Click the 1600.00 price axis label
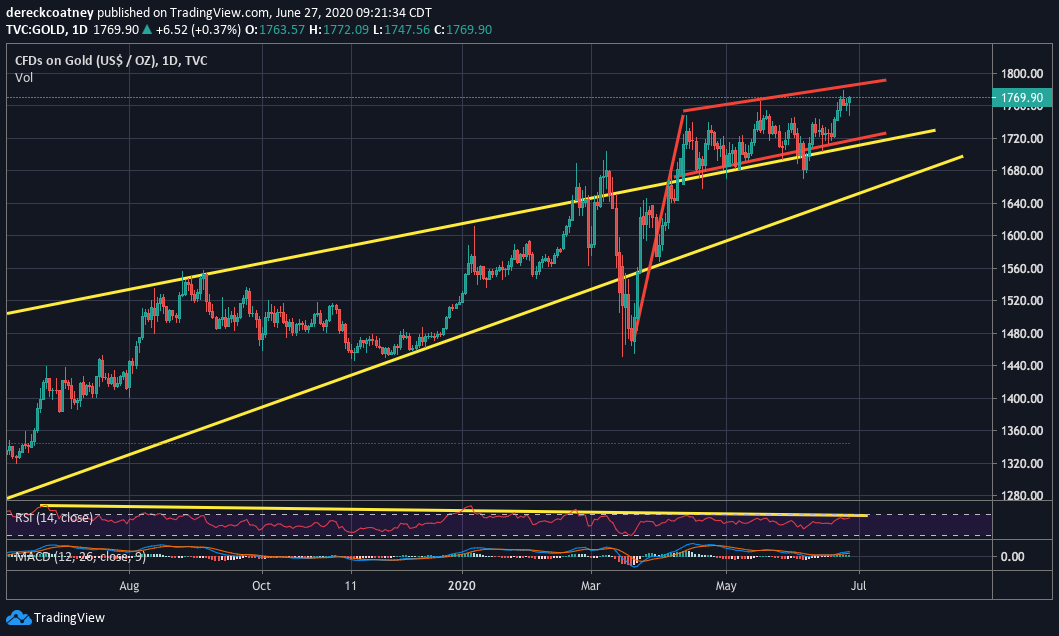1059x636 pixels. [x=1022, y=236]
